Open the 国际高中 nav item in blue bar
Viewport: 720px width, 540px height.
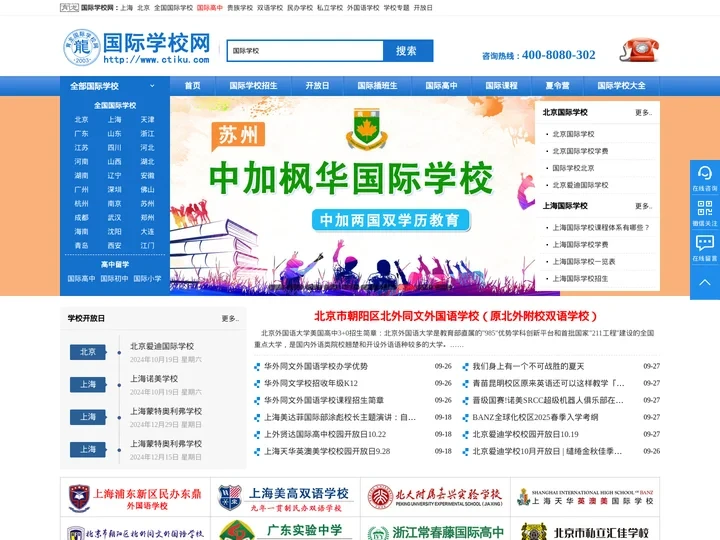pos(441,86)
